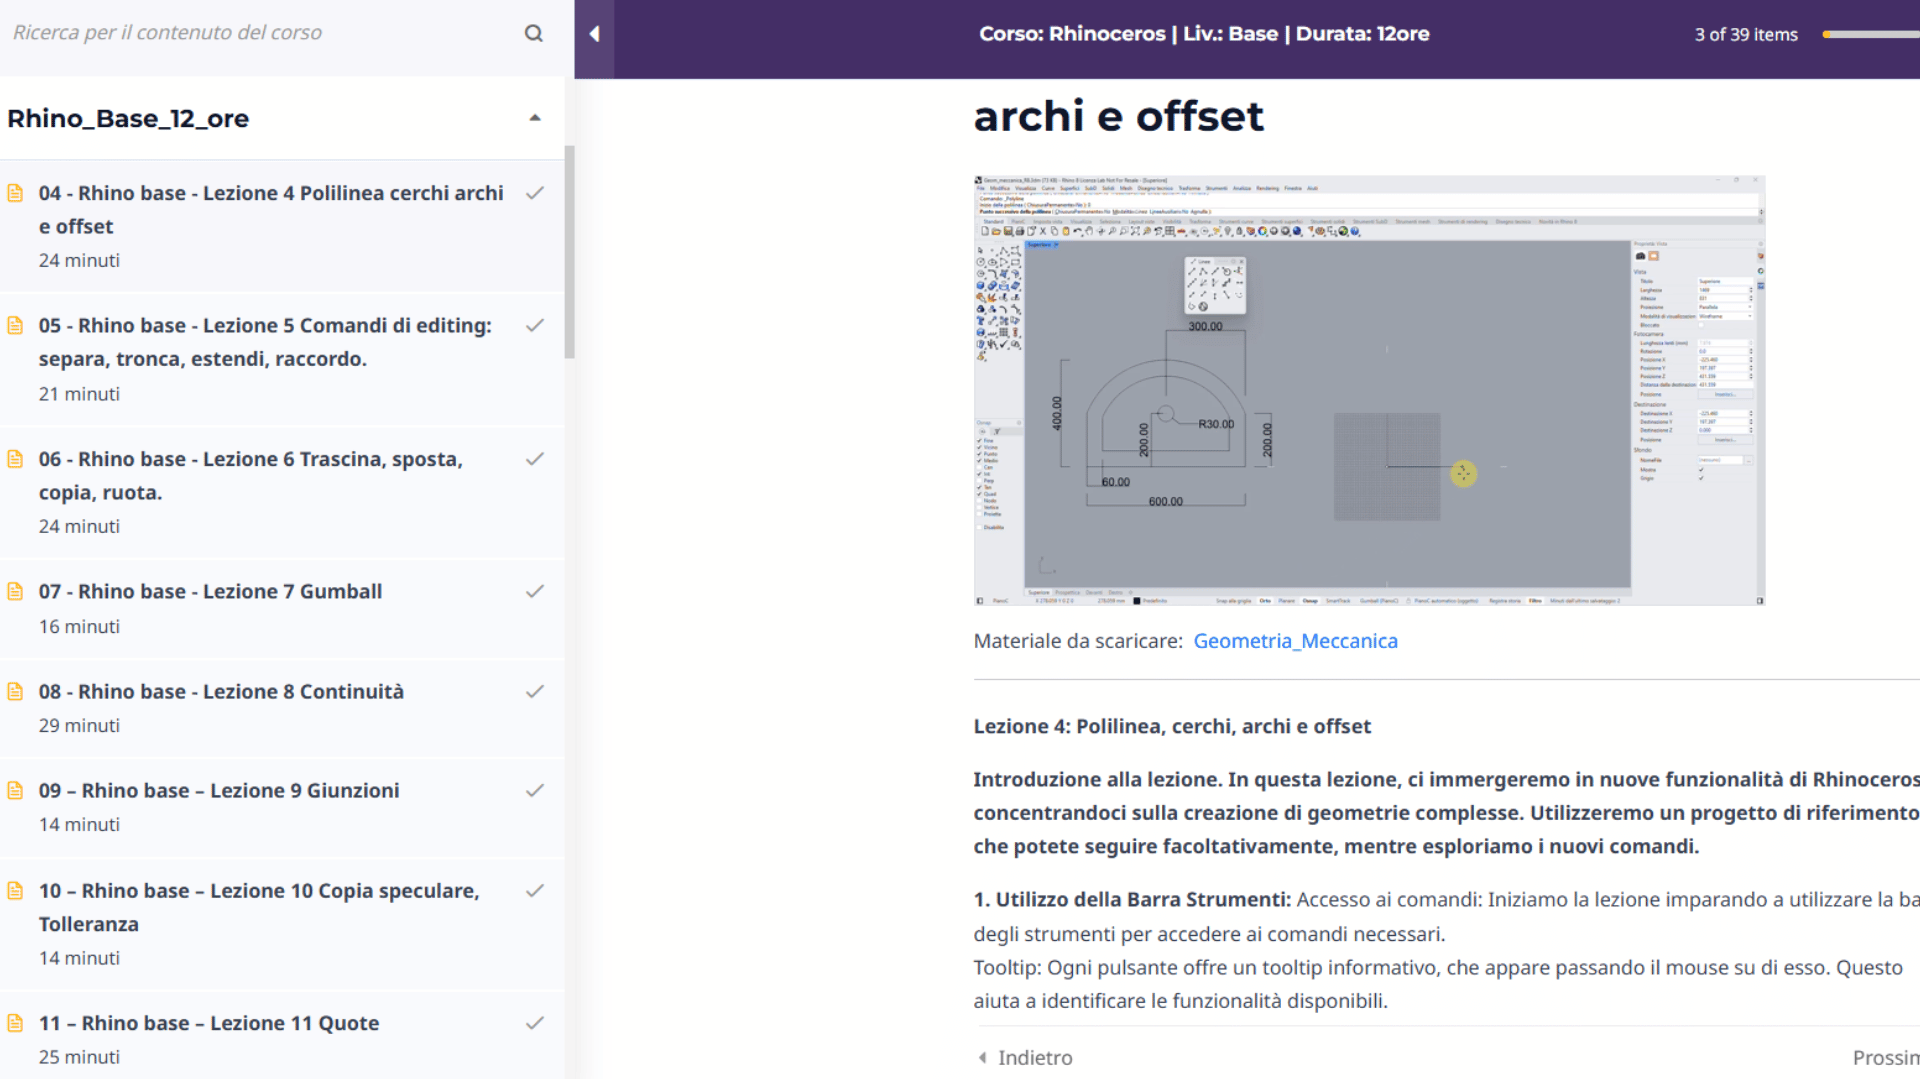The width and height of the screenshot is (1920, 1080).
Task: Toggle completion checkmark for lesson 04
Action: 535,193
